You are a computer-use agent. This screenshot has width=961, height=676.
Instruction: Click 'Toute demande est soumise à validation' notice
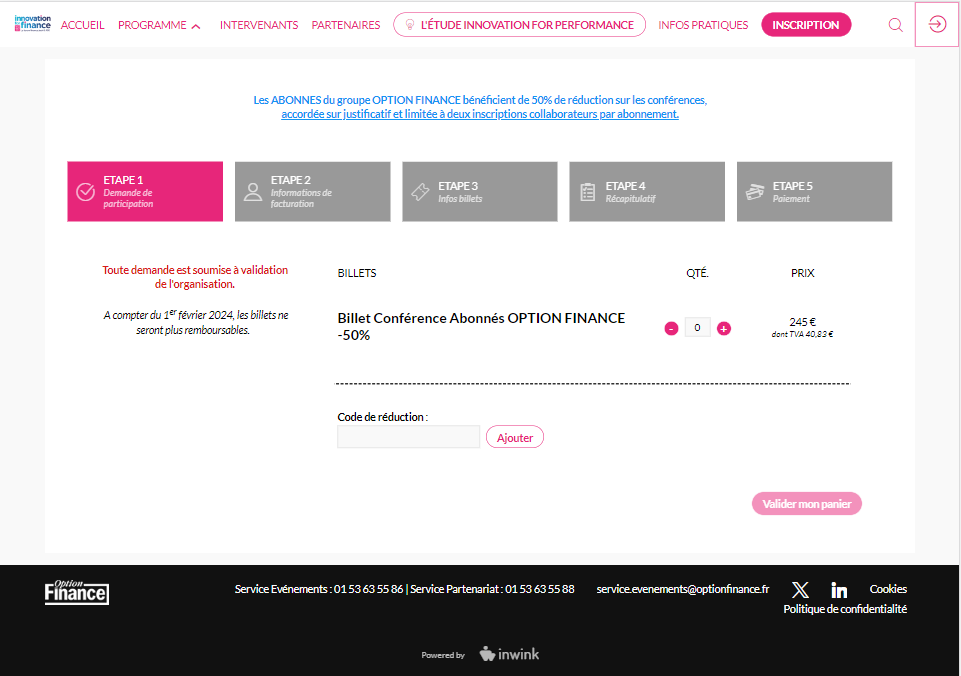(195, 276)
